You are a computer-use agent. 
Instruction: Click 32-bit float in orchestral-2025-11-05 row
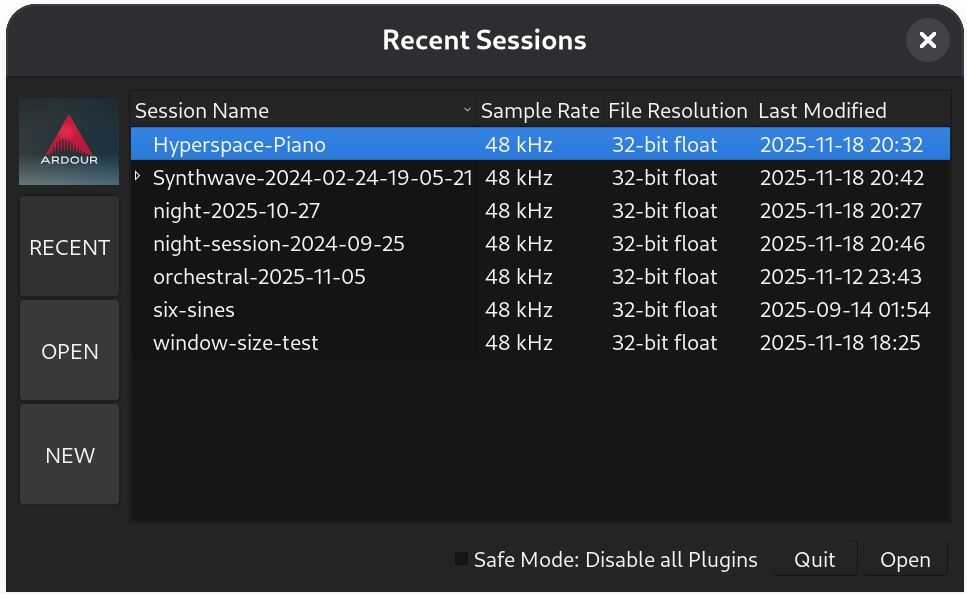tap(664, 276)
